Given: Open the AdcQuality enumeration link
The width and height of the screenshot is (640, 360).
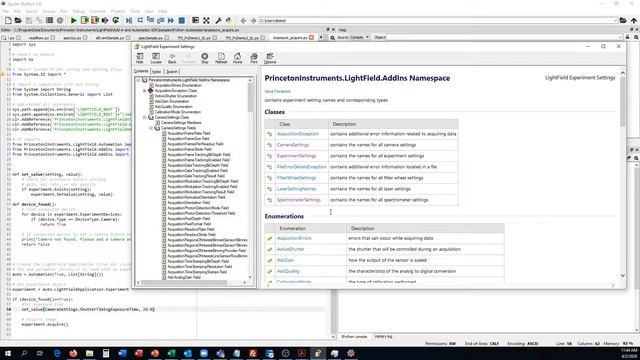Looking at the screenshot, I should [288, 271].
